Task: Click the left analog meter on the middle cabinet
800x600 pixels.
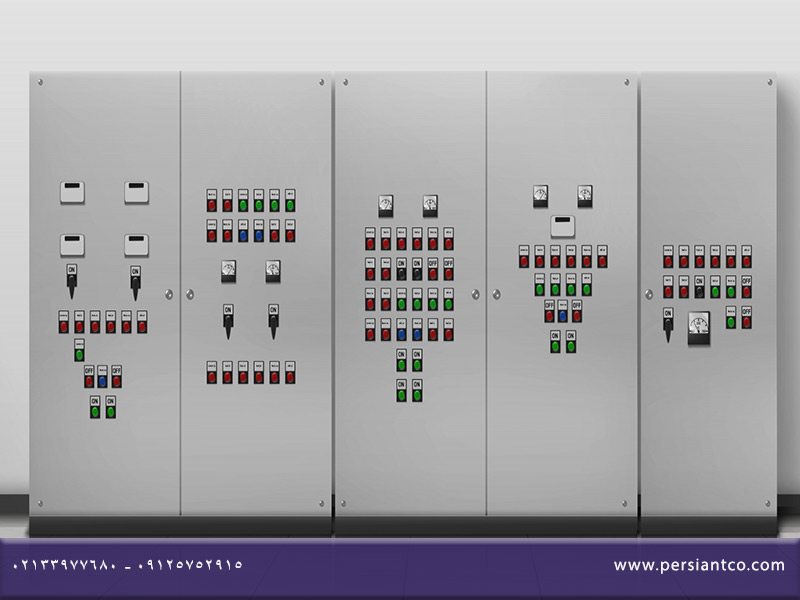Action: tap(386, 206)
